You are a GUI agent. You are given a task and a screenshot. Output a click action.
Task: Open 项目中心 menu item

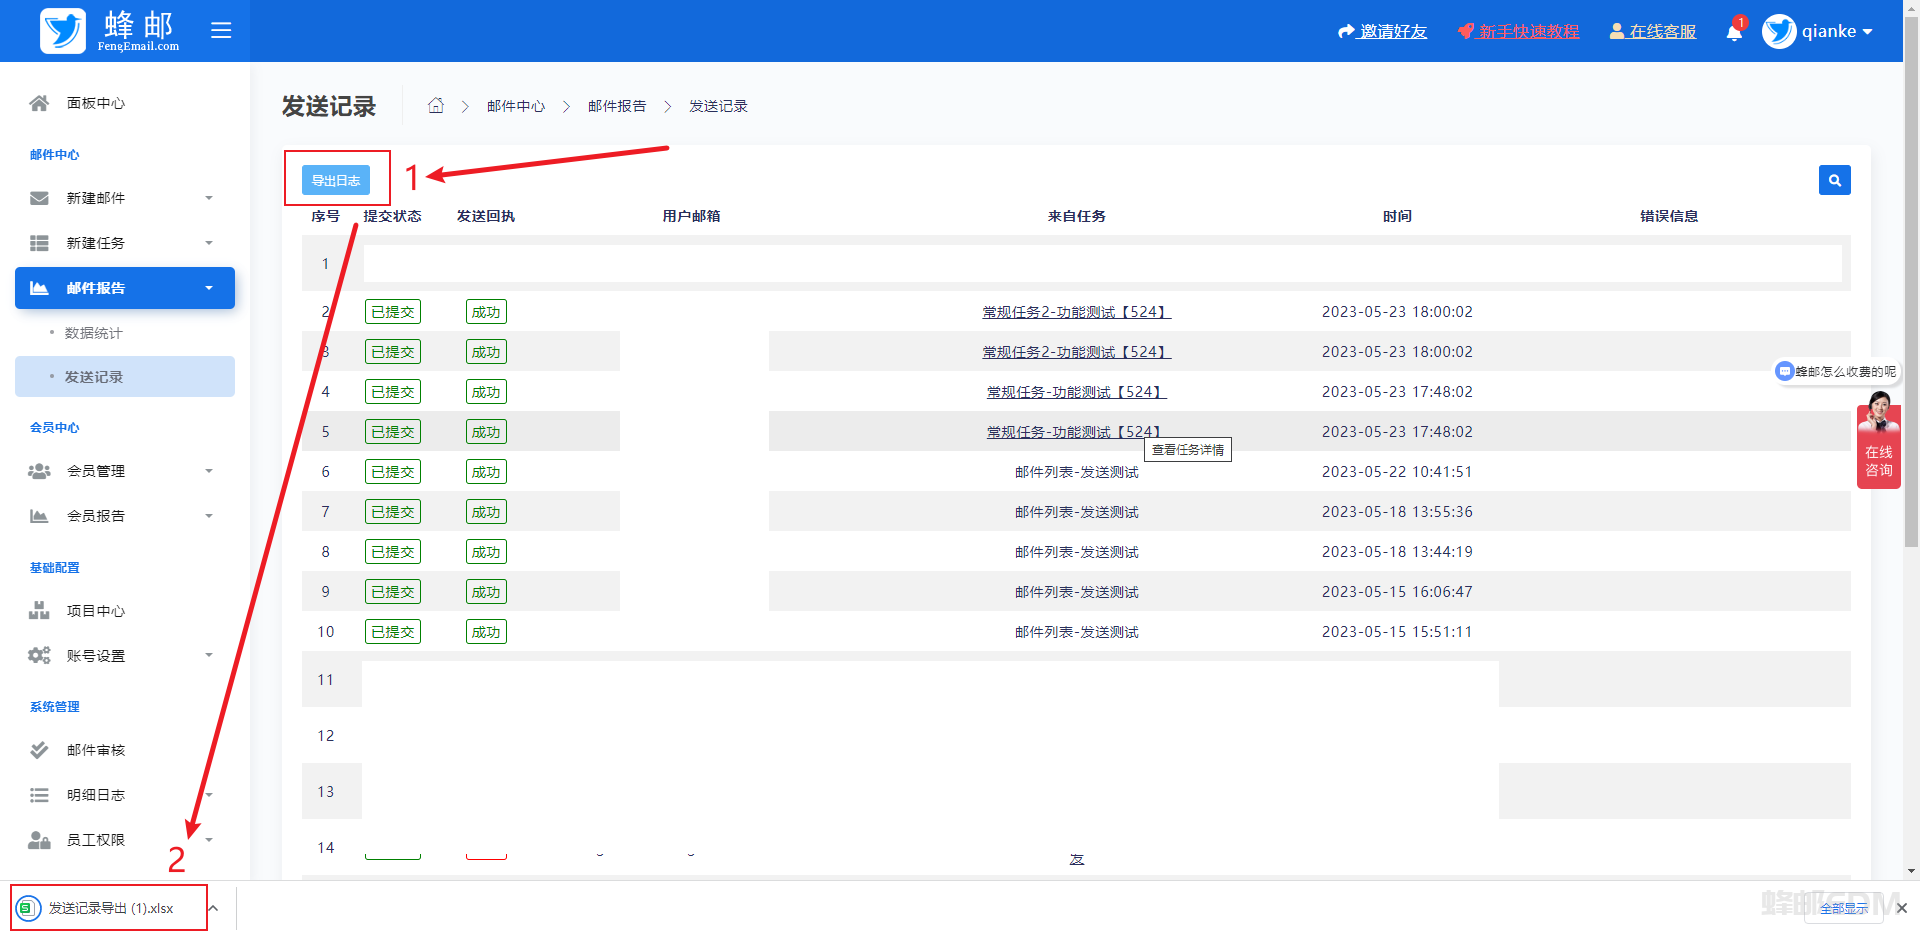coord(96,611)
